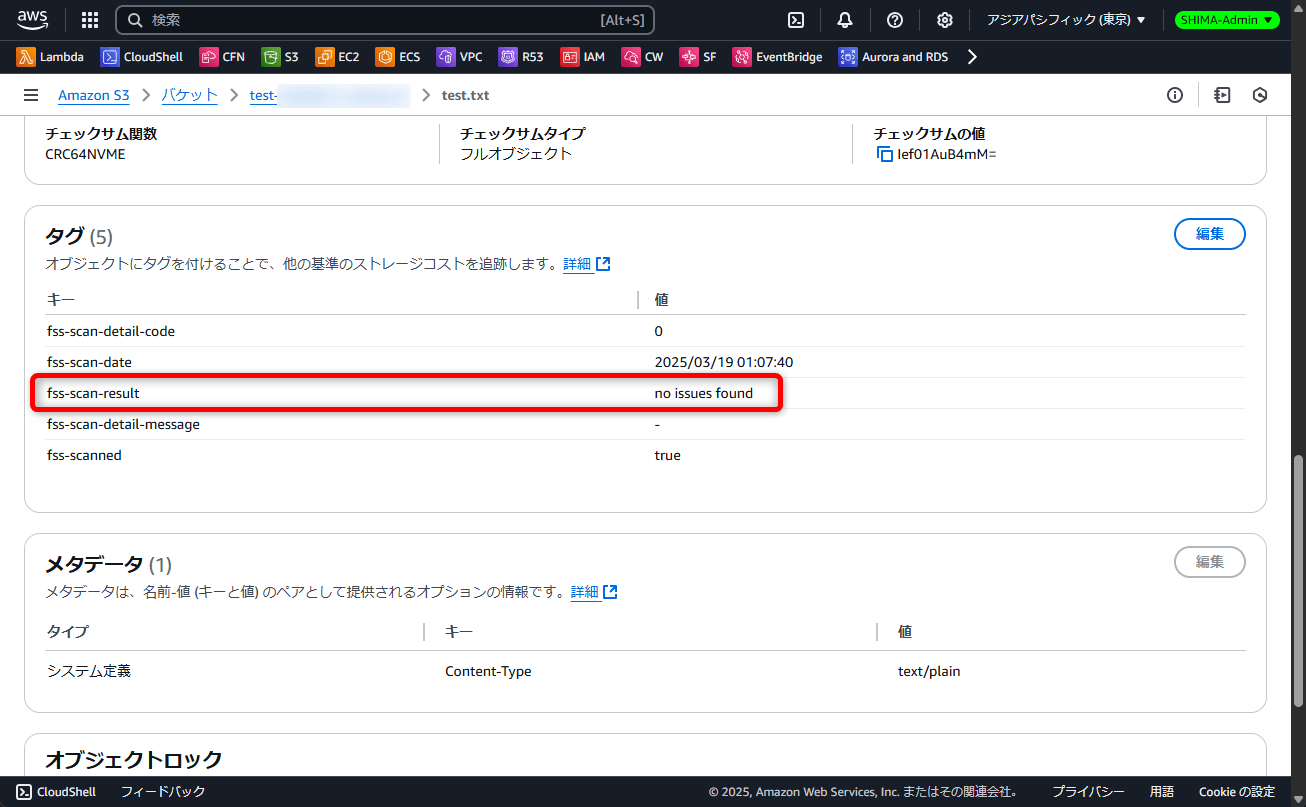Open Aurora and RDS favorite shortcut

pyautogui.click(x=893, y=57)
